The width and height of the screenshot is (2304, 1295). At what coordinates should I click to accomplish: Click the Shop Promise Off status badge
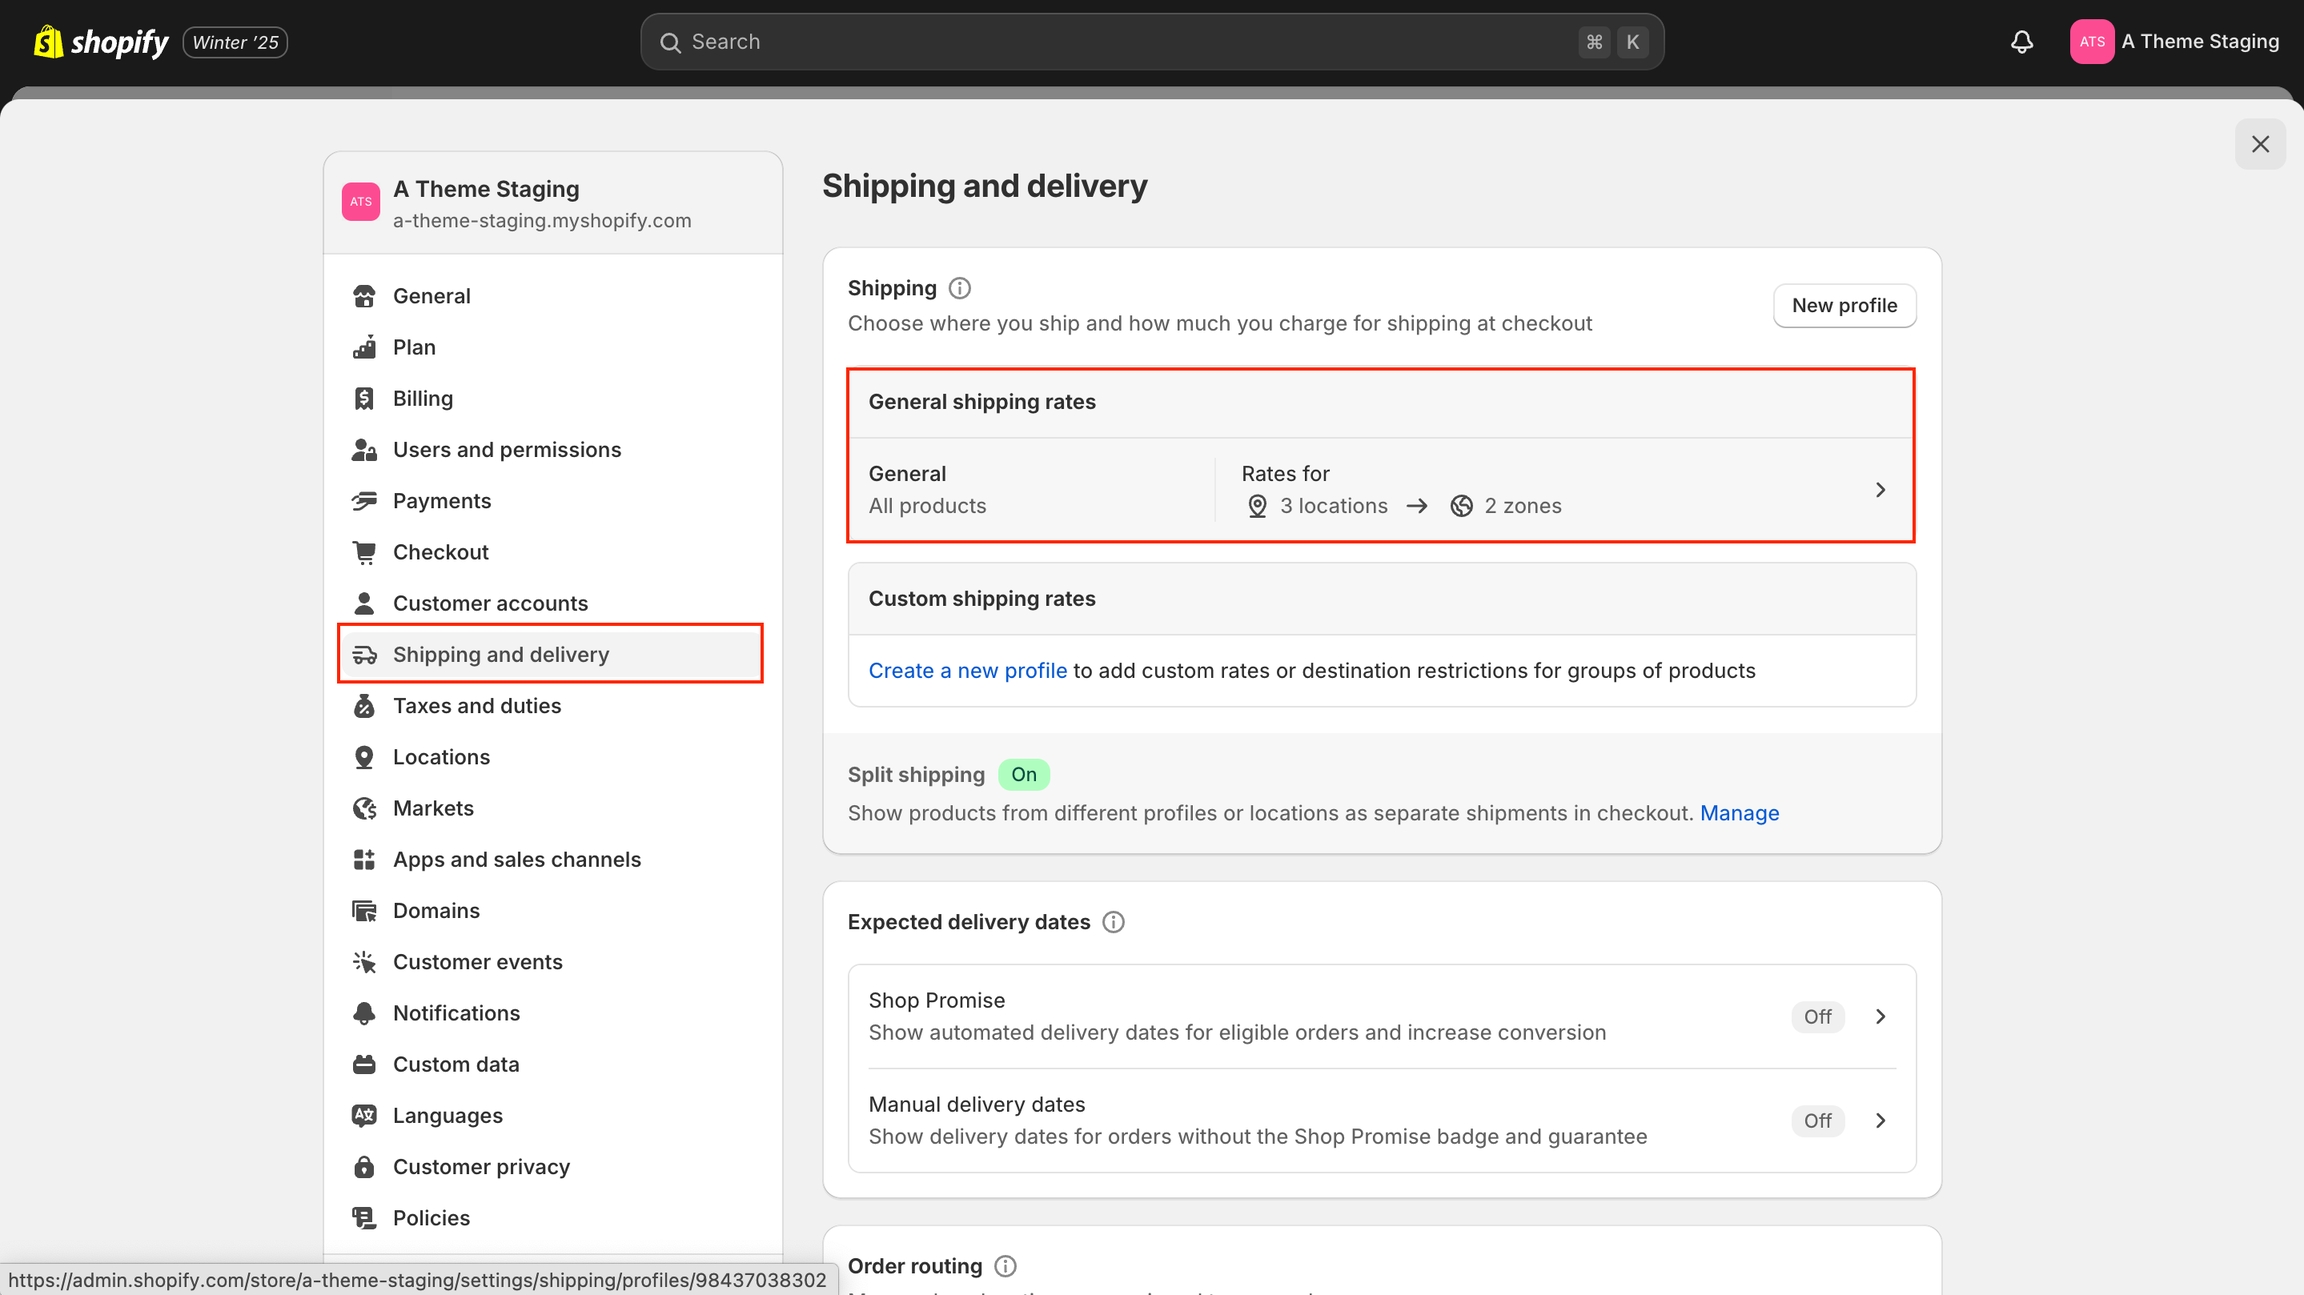tap(1817, 1017)
